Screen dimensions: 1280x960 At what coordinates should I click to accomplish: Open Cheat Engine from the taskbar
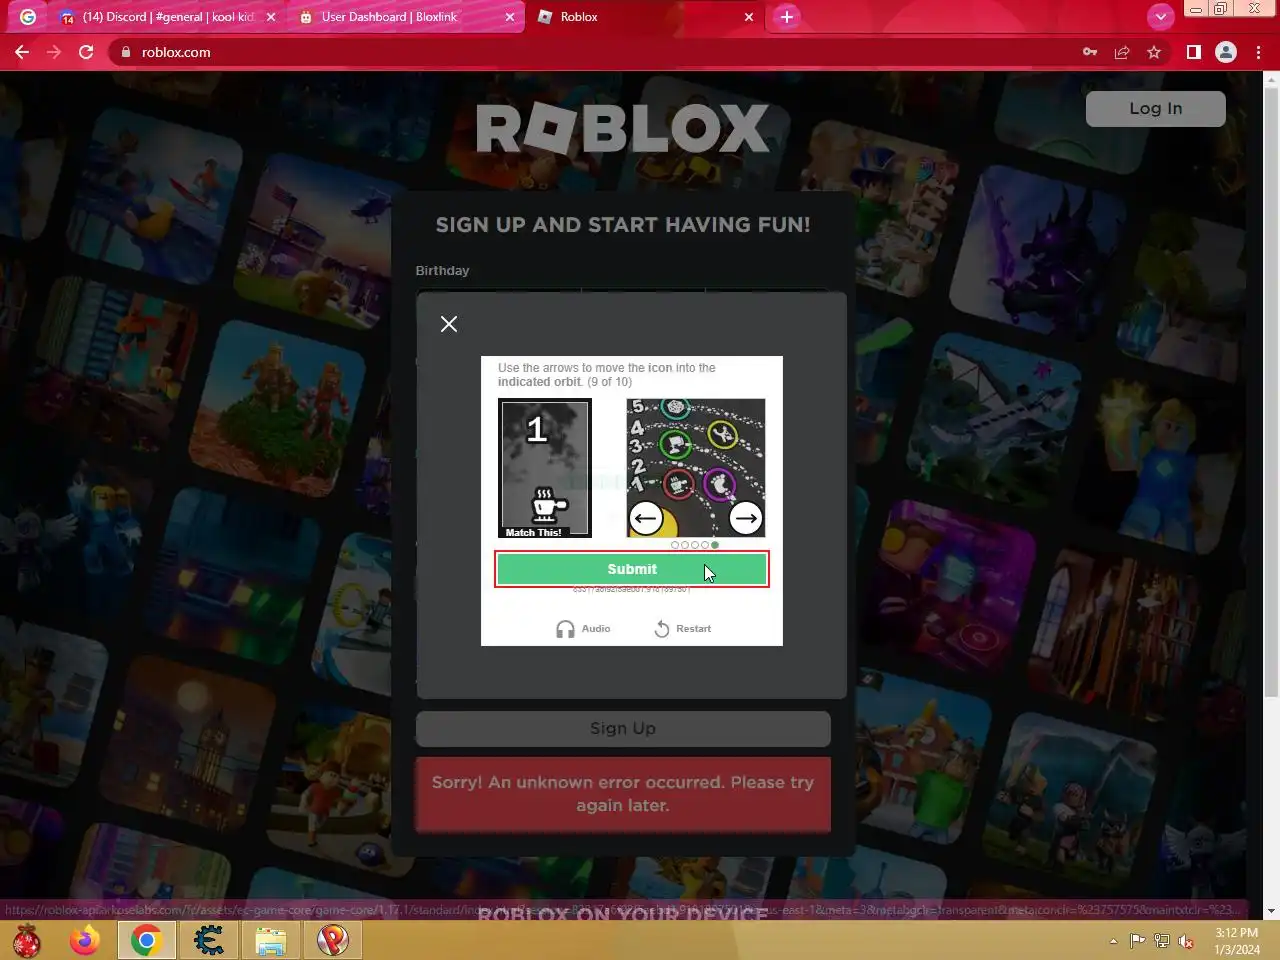pos(209,940)
